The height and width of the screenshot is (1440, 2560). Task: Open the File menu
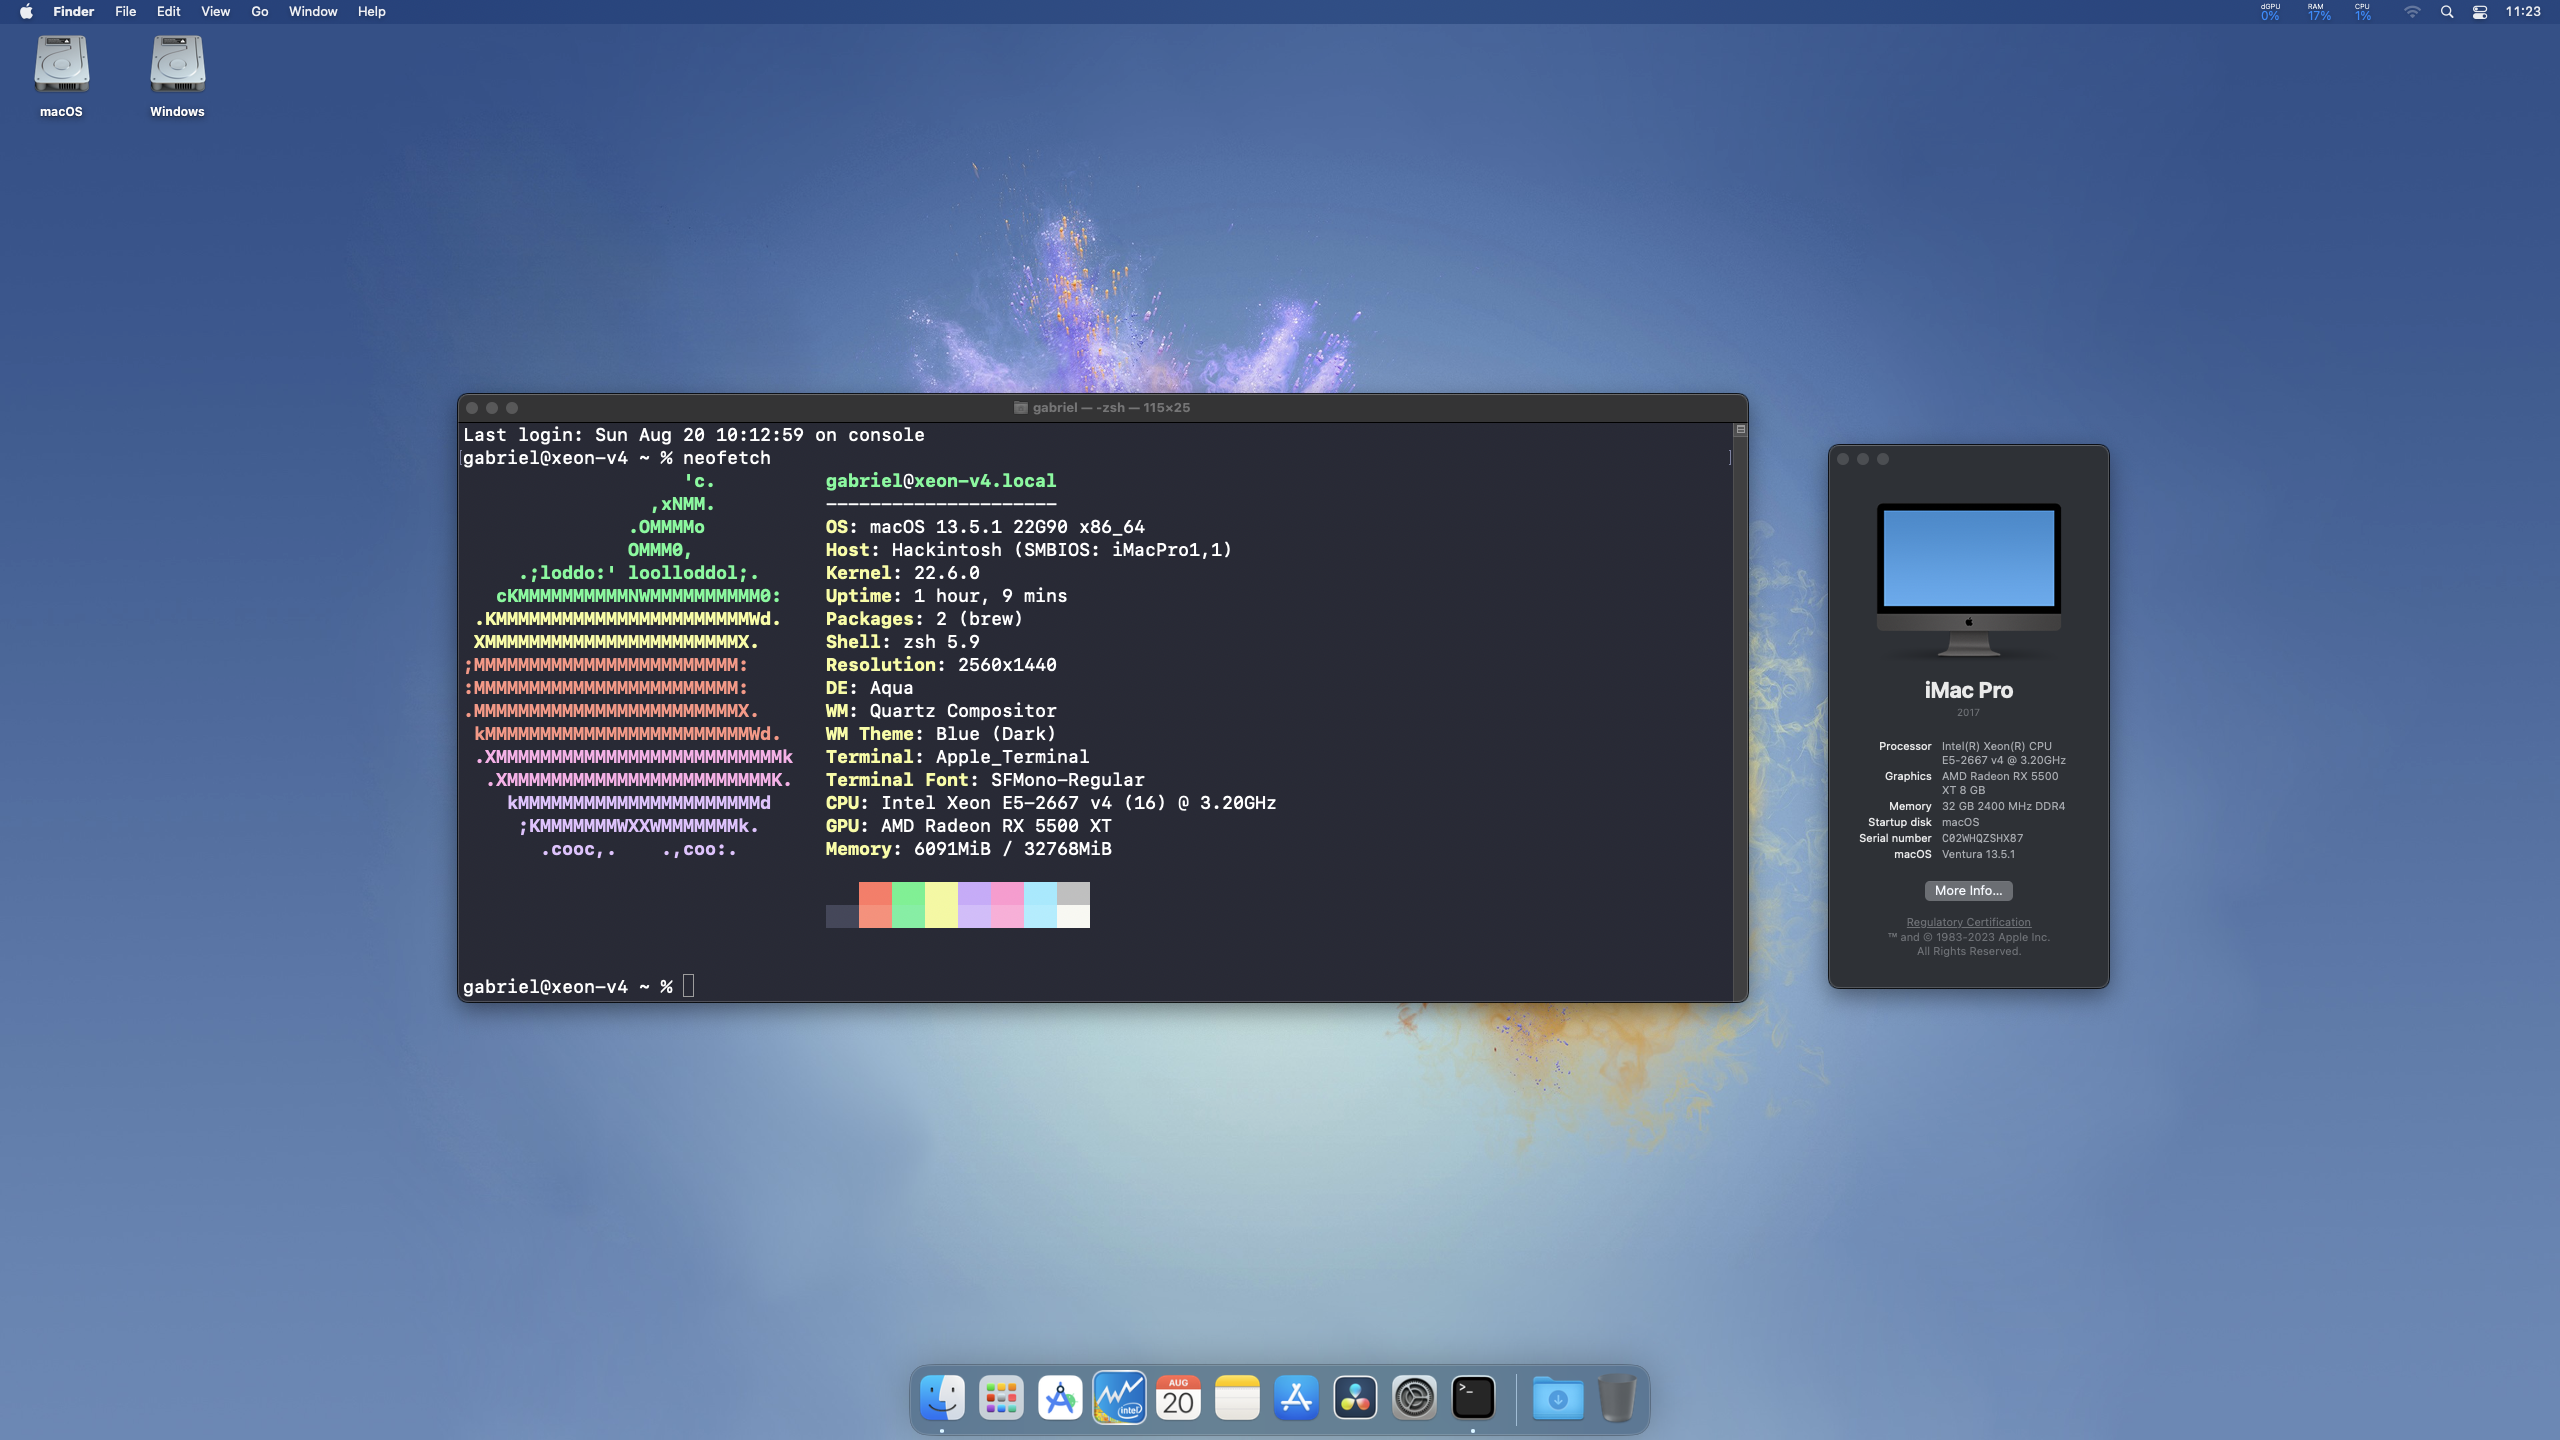coord(125,12)
